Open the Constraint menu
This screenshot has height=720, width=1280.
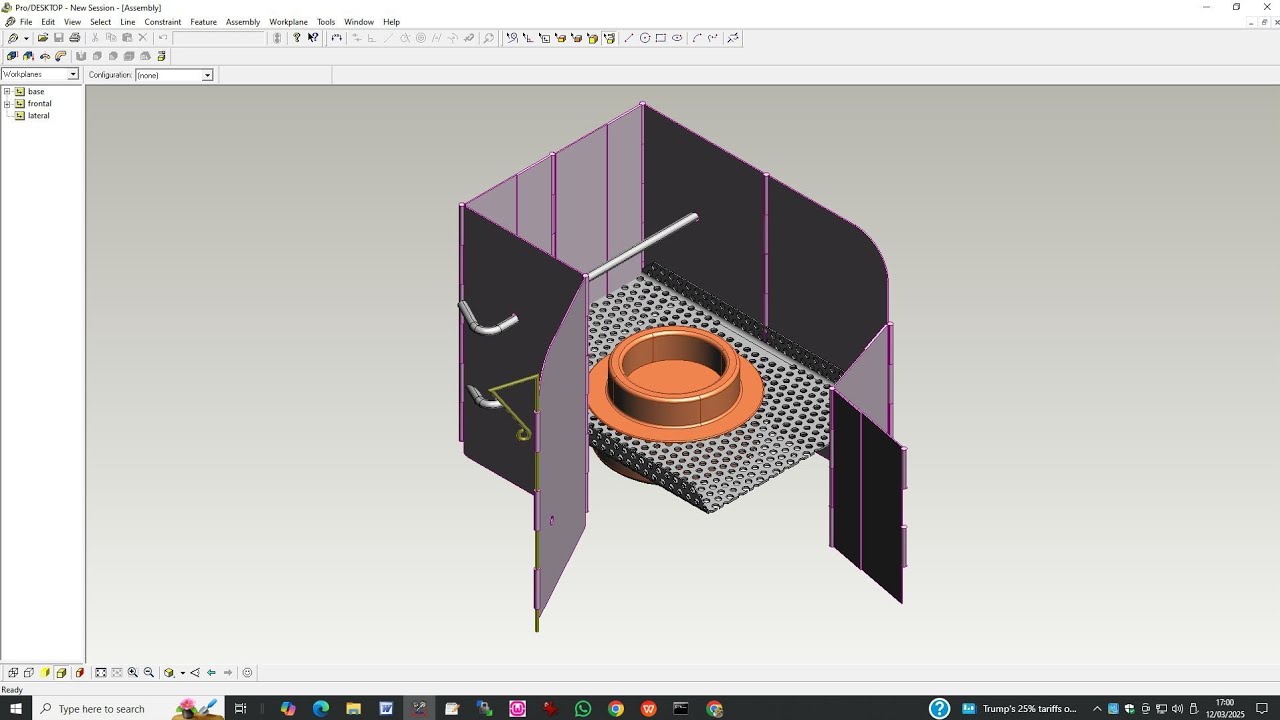(163, 22)
